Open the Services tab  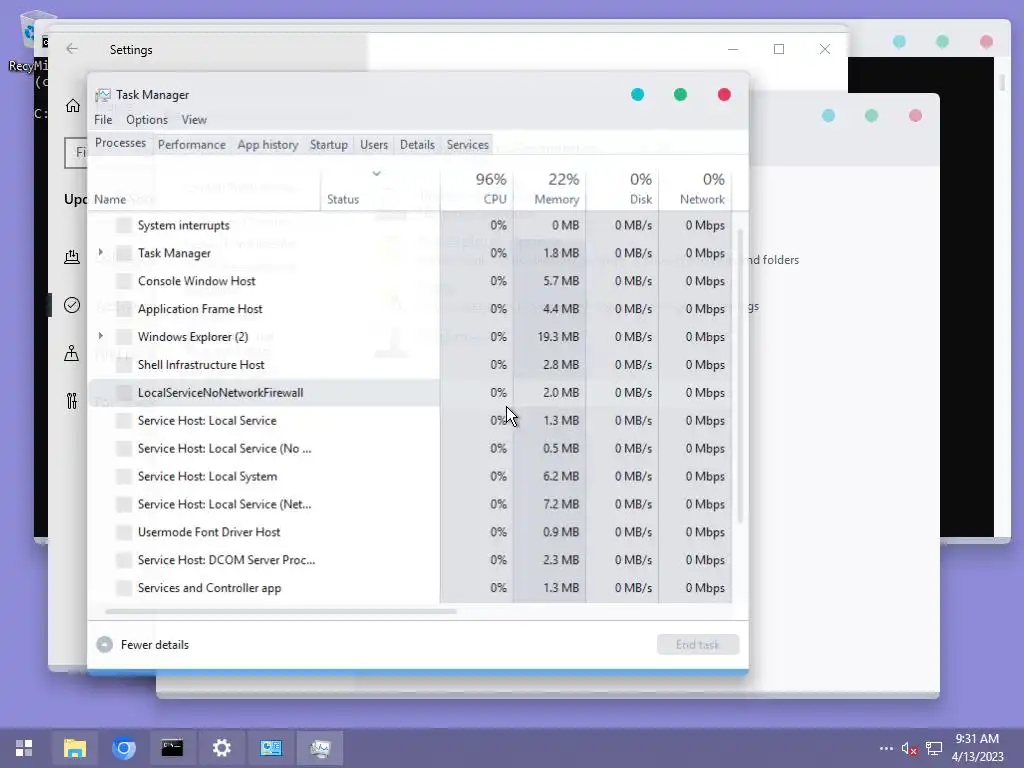coord(468,144)
